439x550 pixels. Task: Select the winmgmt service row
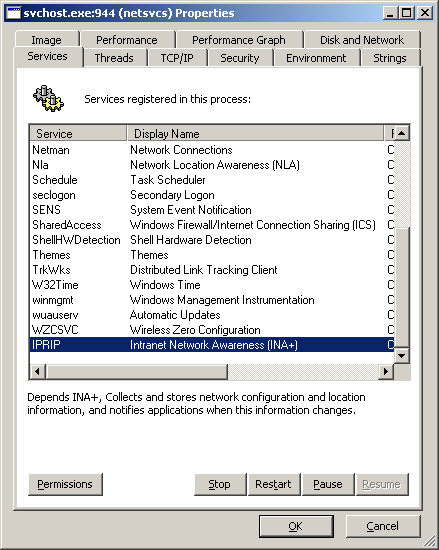(212, 300)
